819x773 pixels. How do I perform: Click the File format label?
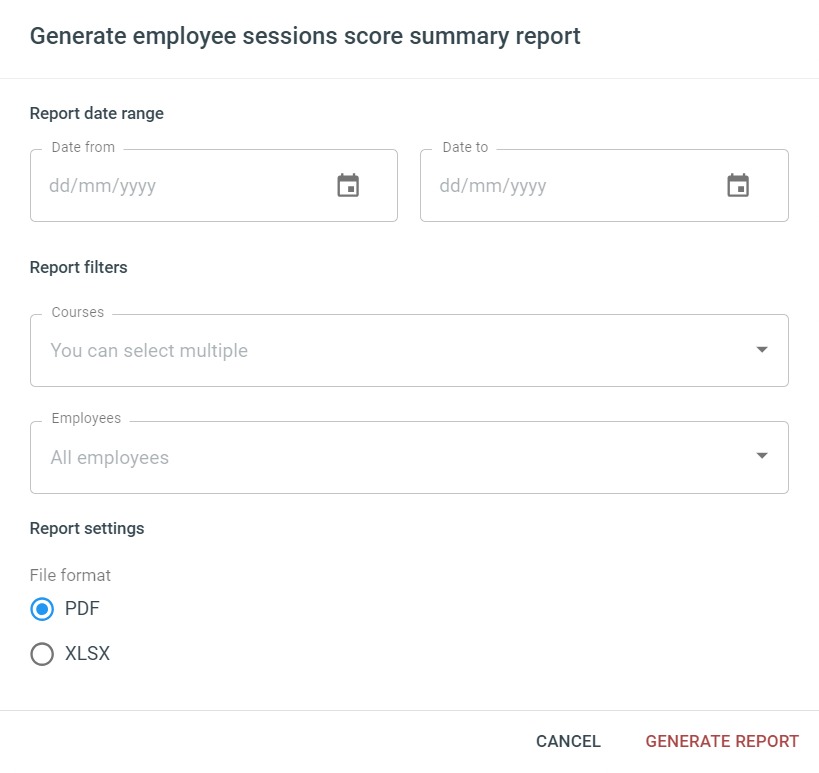click(x=70, y=575)
